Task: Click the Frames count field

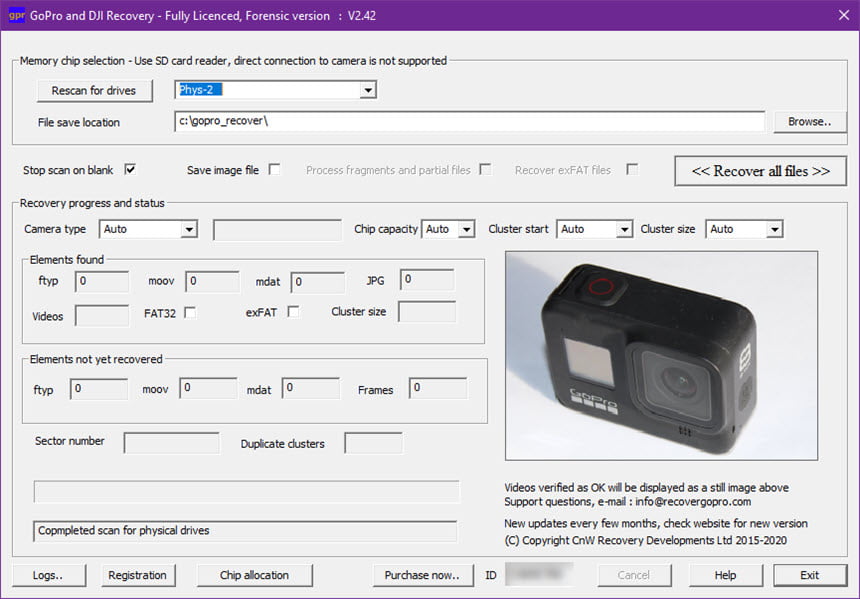Action: 438,388
